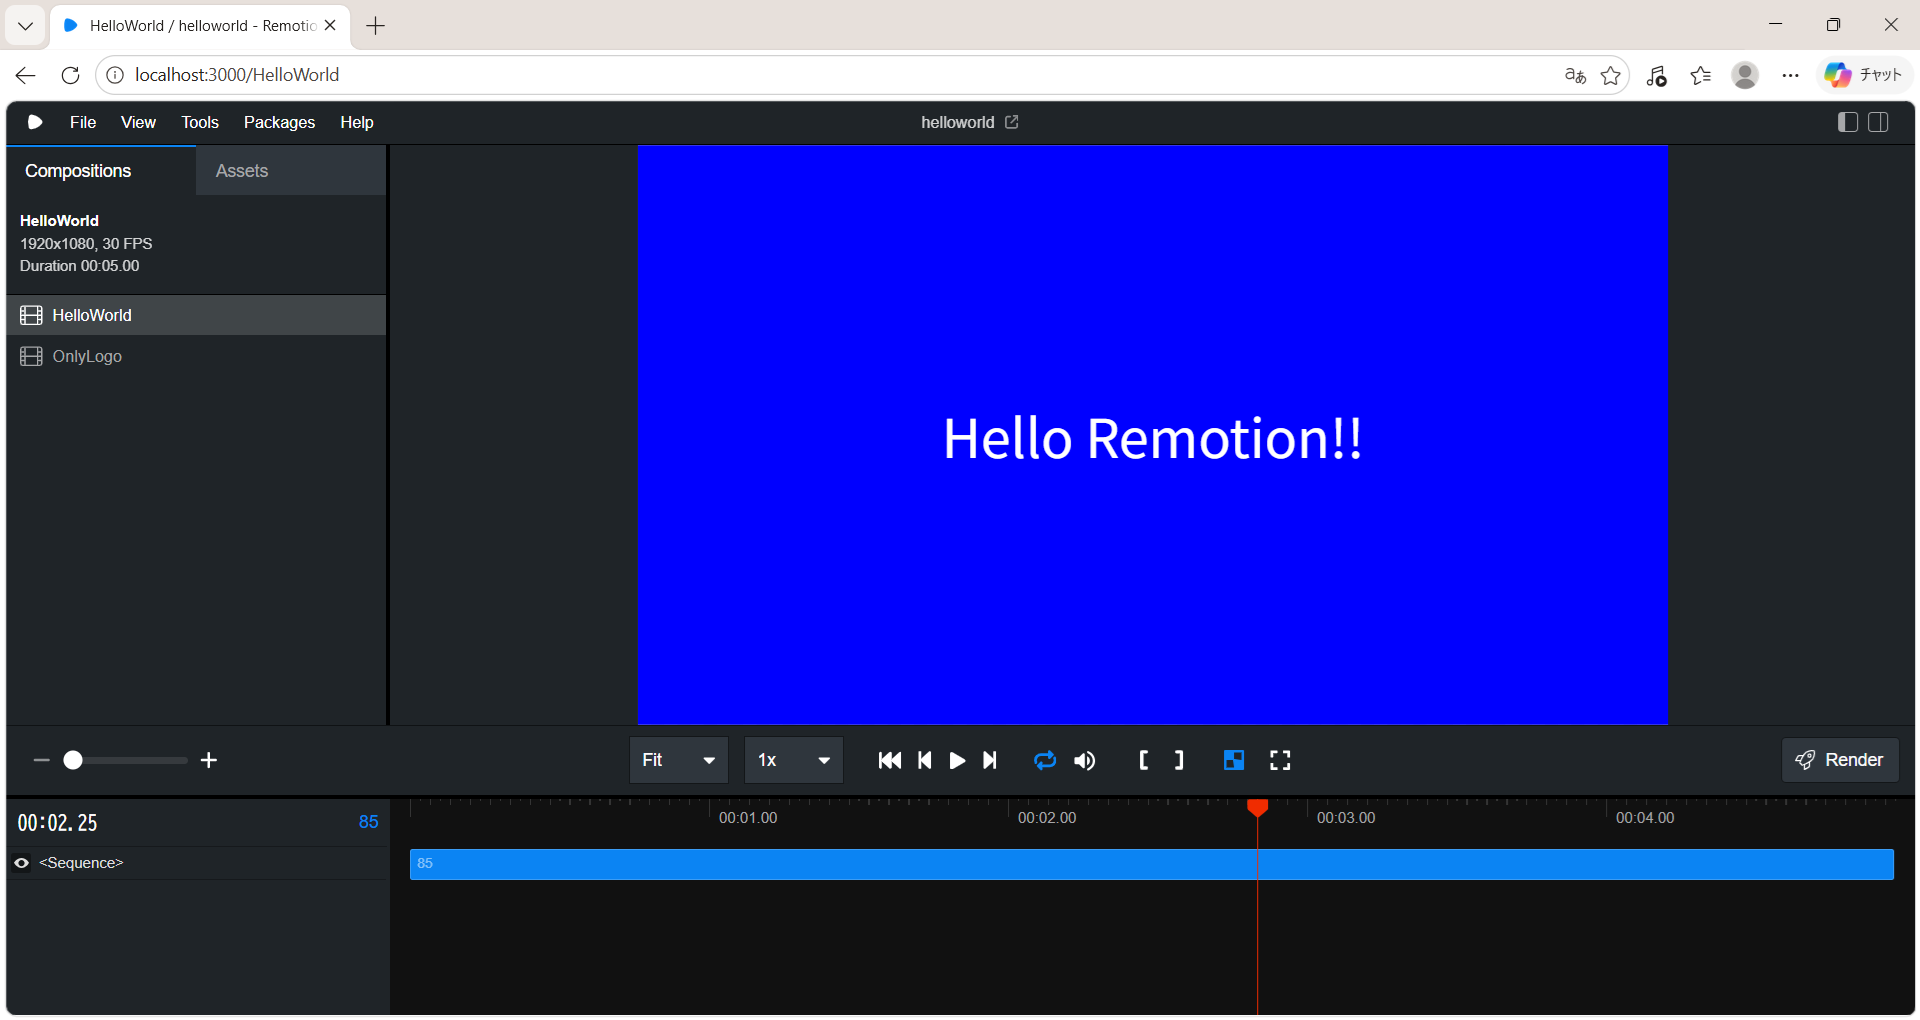1920x1020 pixels.
Task: Click the timeline zoom slider handle
Action: tap(73, 761)
